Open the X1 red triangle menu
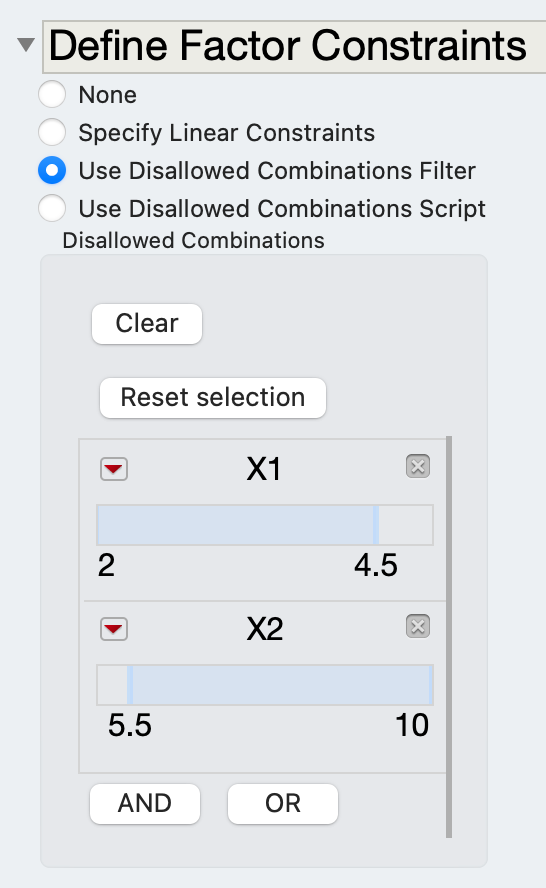546x888 pixels. pos(114,469)
